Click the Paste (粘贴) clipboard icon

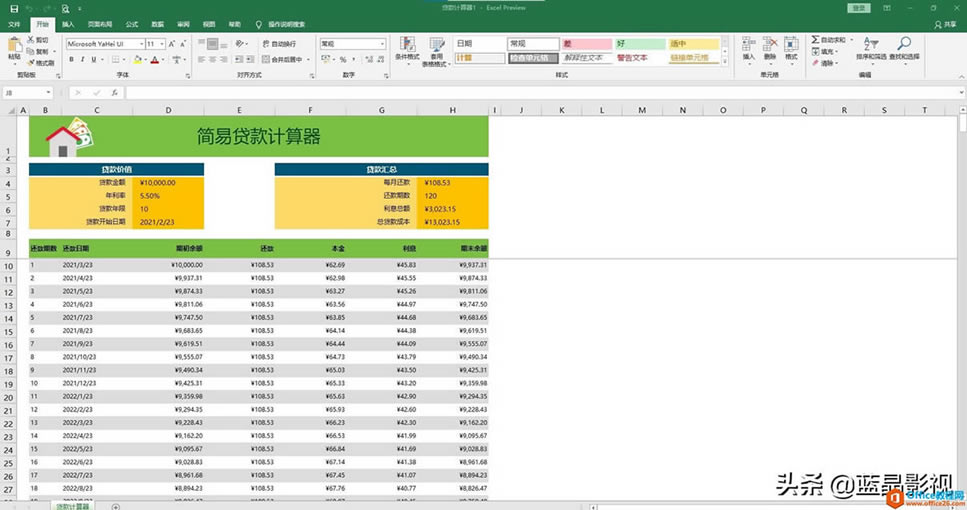tap(14, 46)
